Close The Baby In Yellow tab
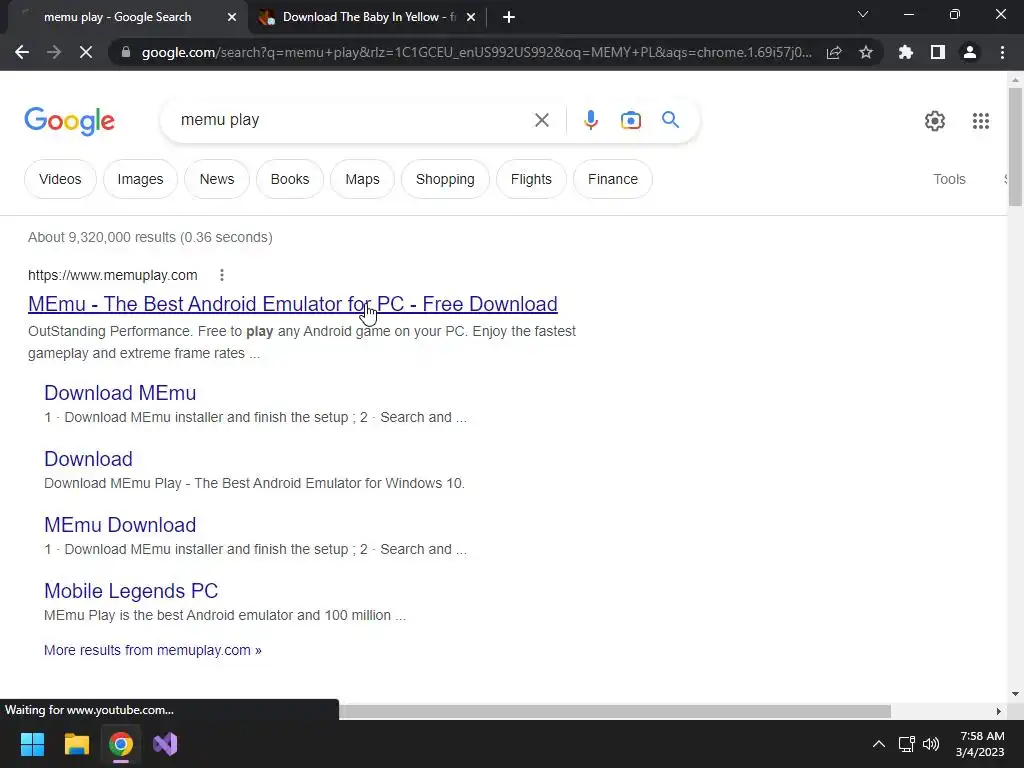 tap(471, 18)
